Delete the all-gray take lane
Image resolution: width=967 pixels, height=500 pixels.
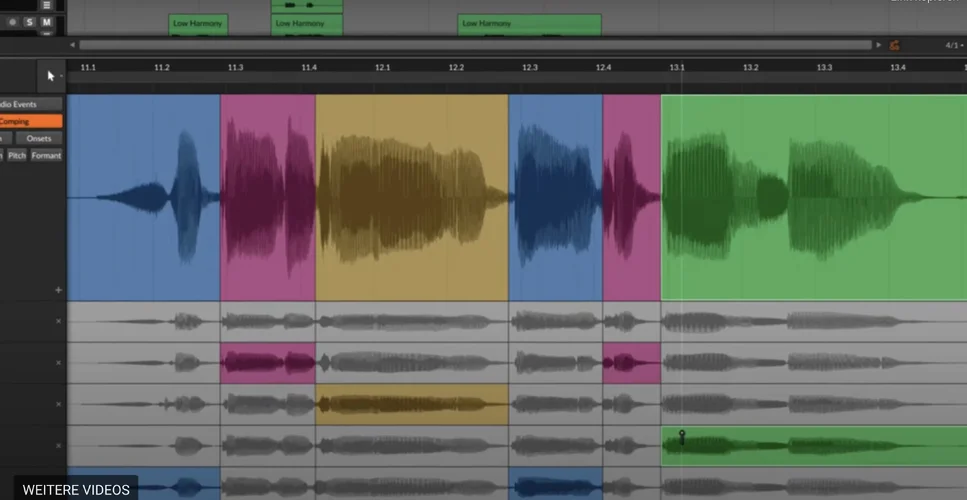[x=59, y=321]
